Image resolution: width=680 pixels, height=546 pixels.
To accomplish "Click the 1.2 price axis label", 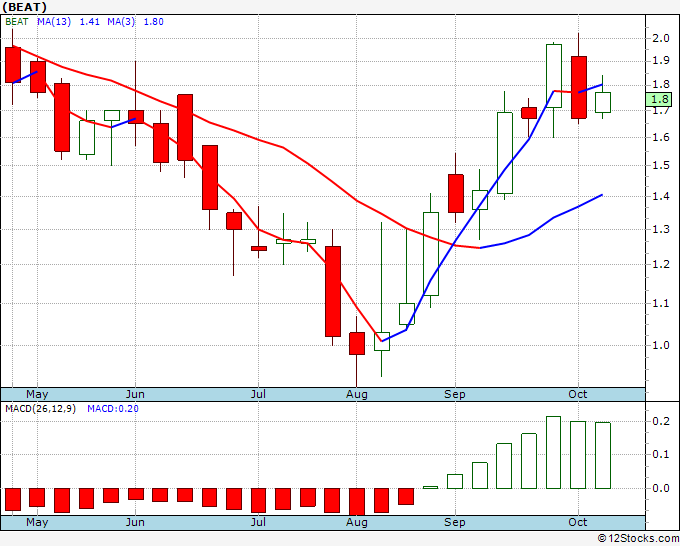I will click(x=661, y=265).
